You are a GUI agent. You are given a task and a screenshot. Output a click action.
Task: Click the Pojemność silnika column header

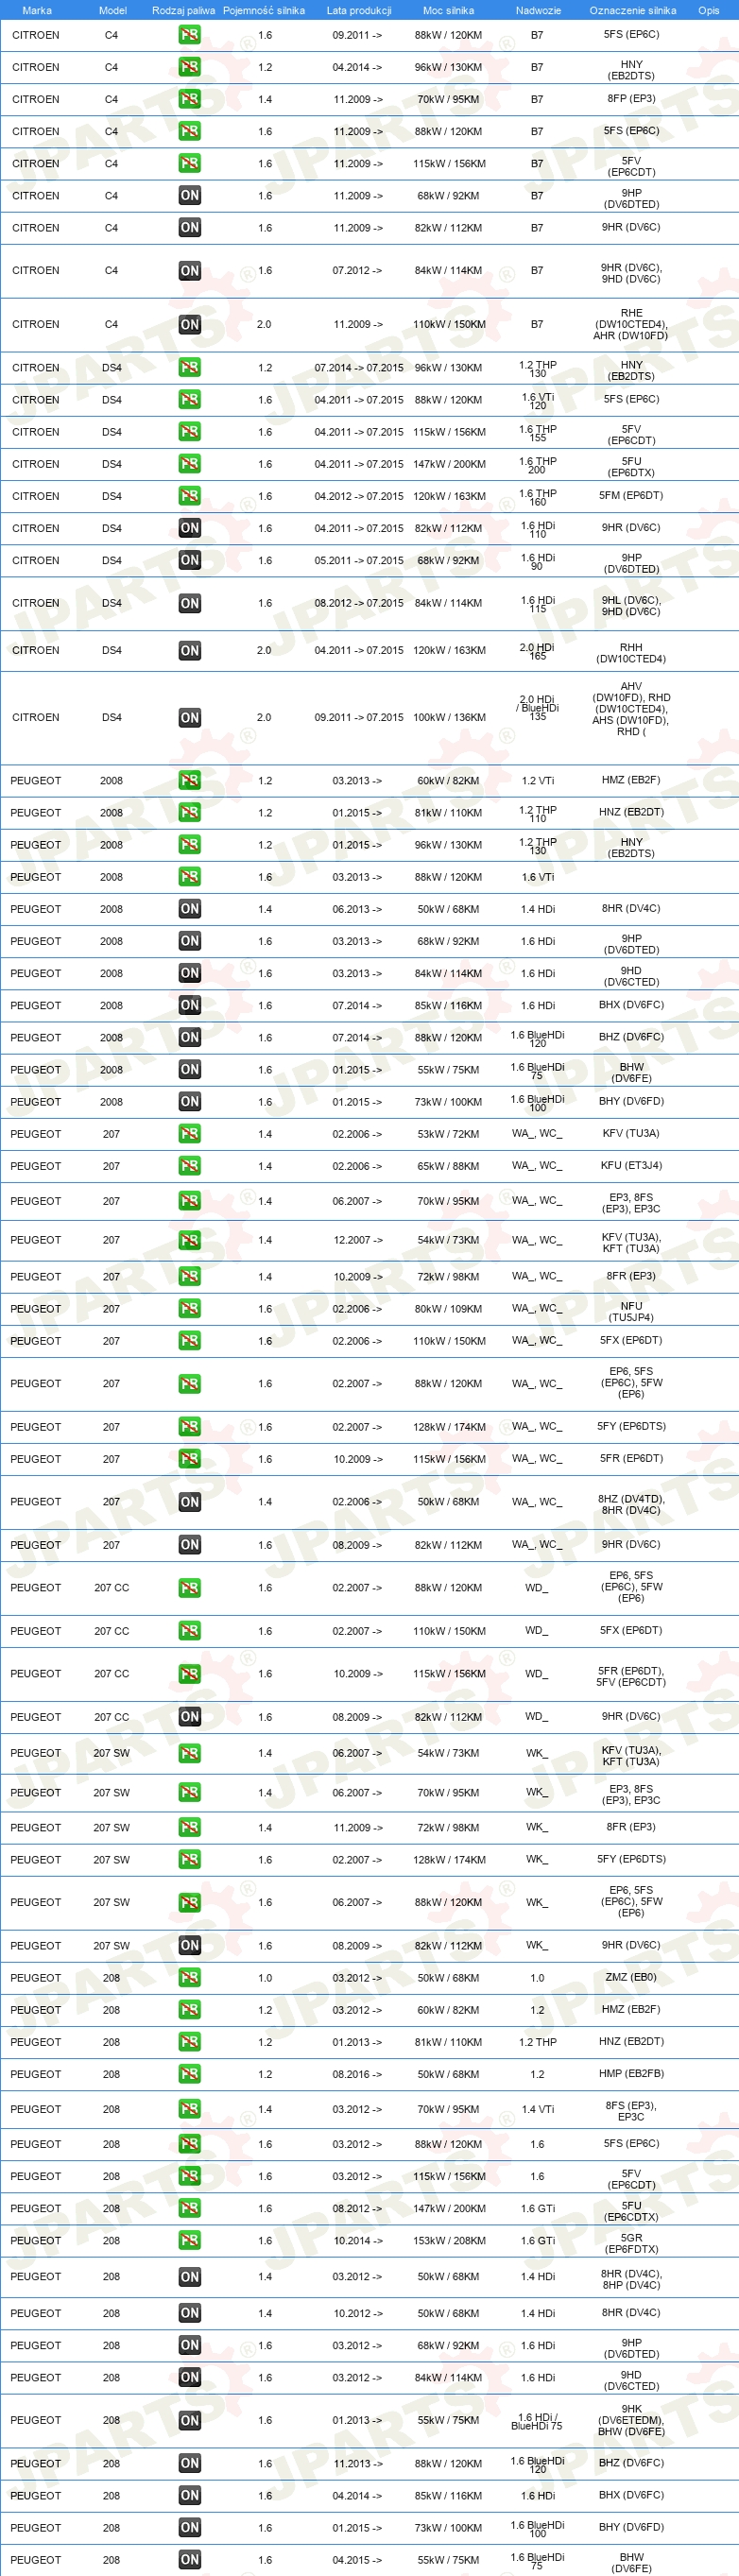(x=264, y=10)
